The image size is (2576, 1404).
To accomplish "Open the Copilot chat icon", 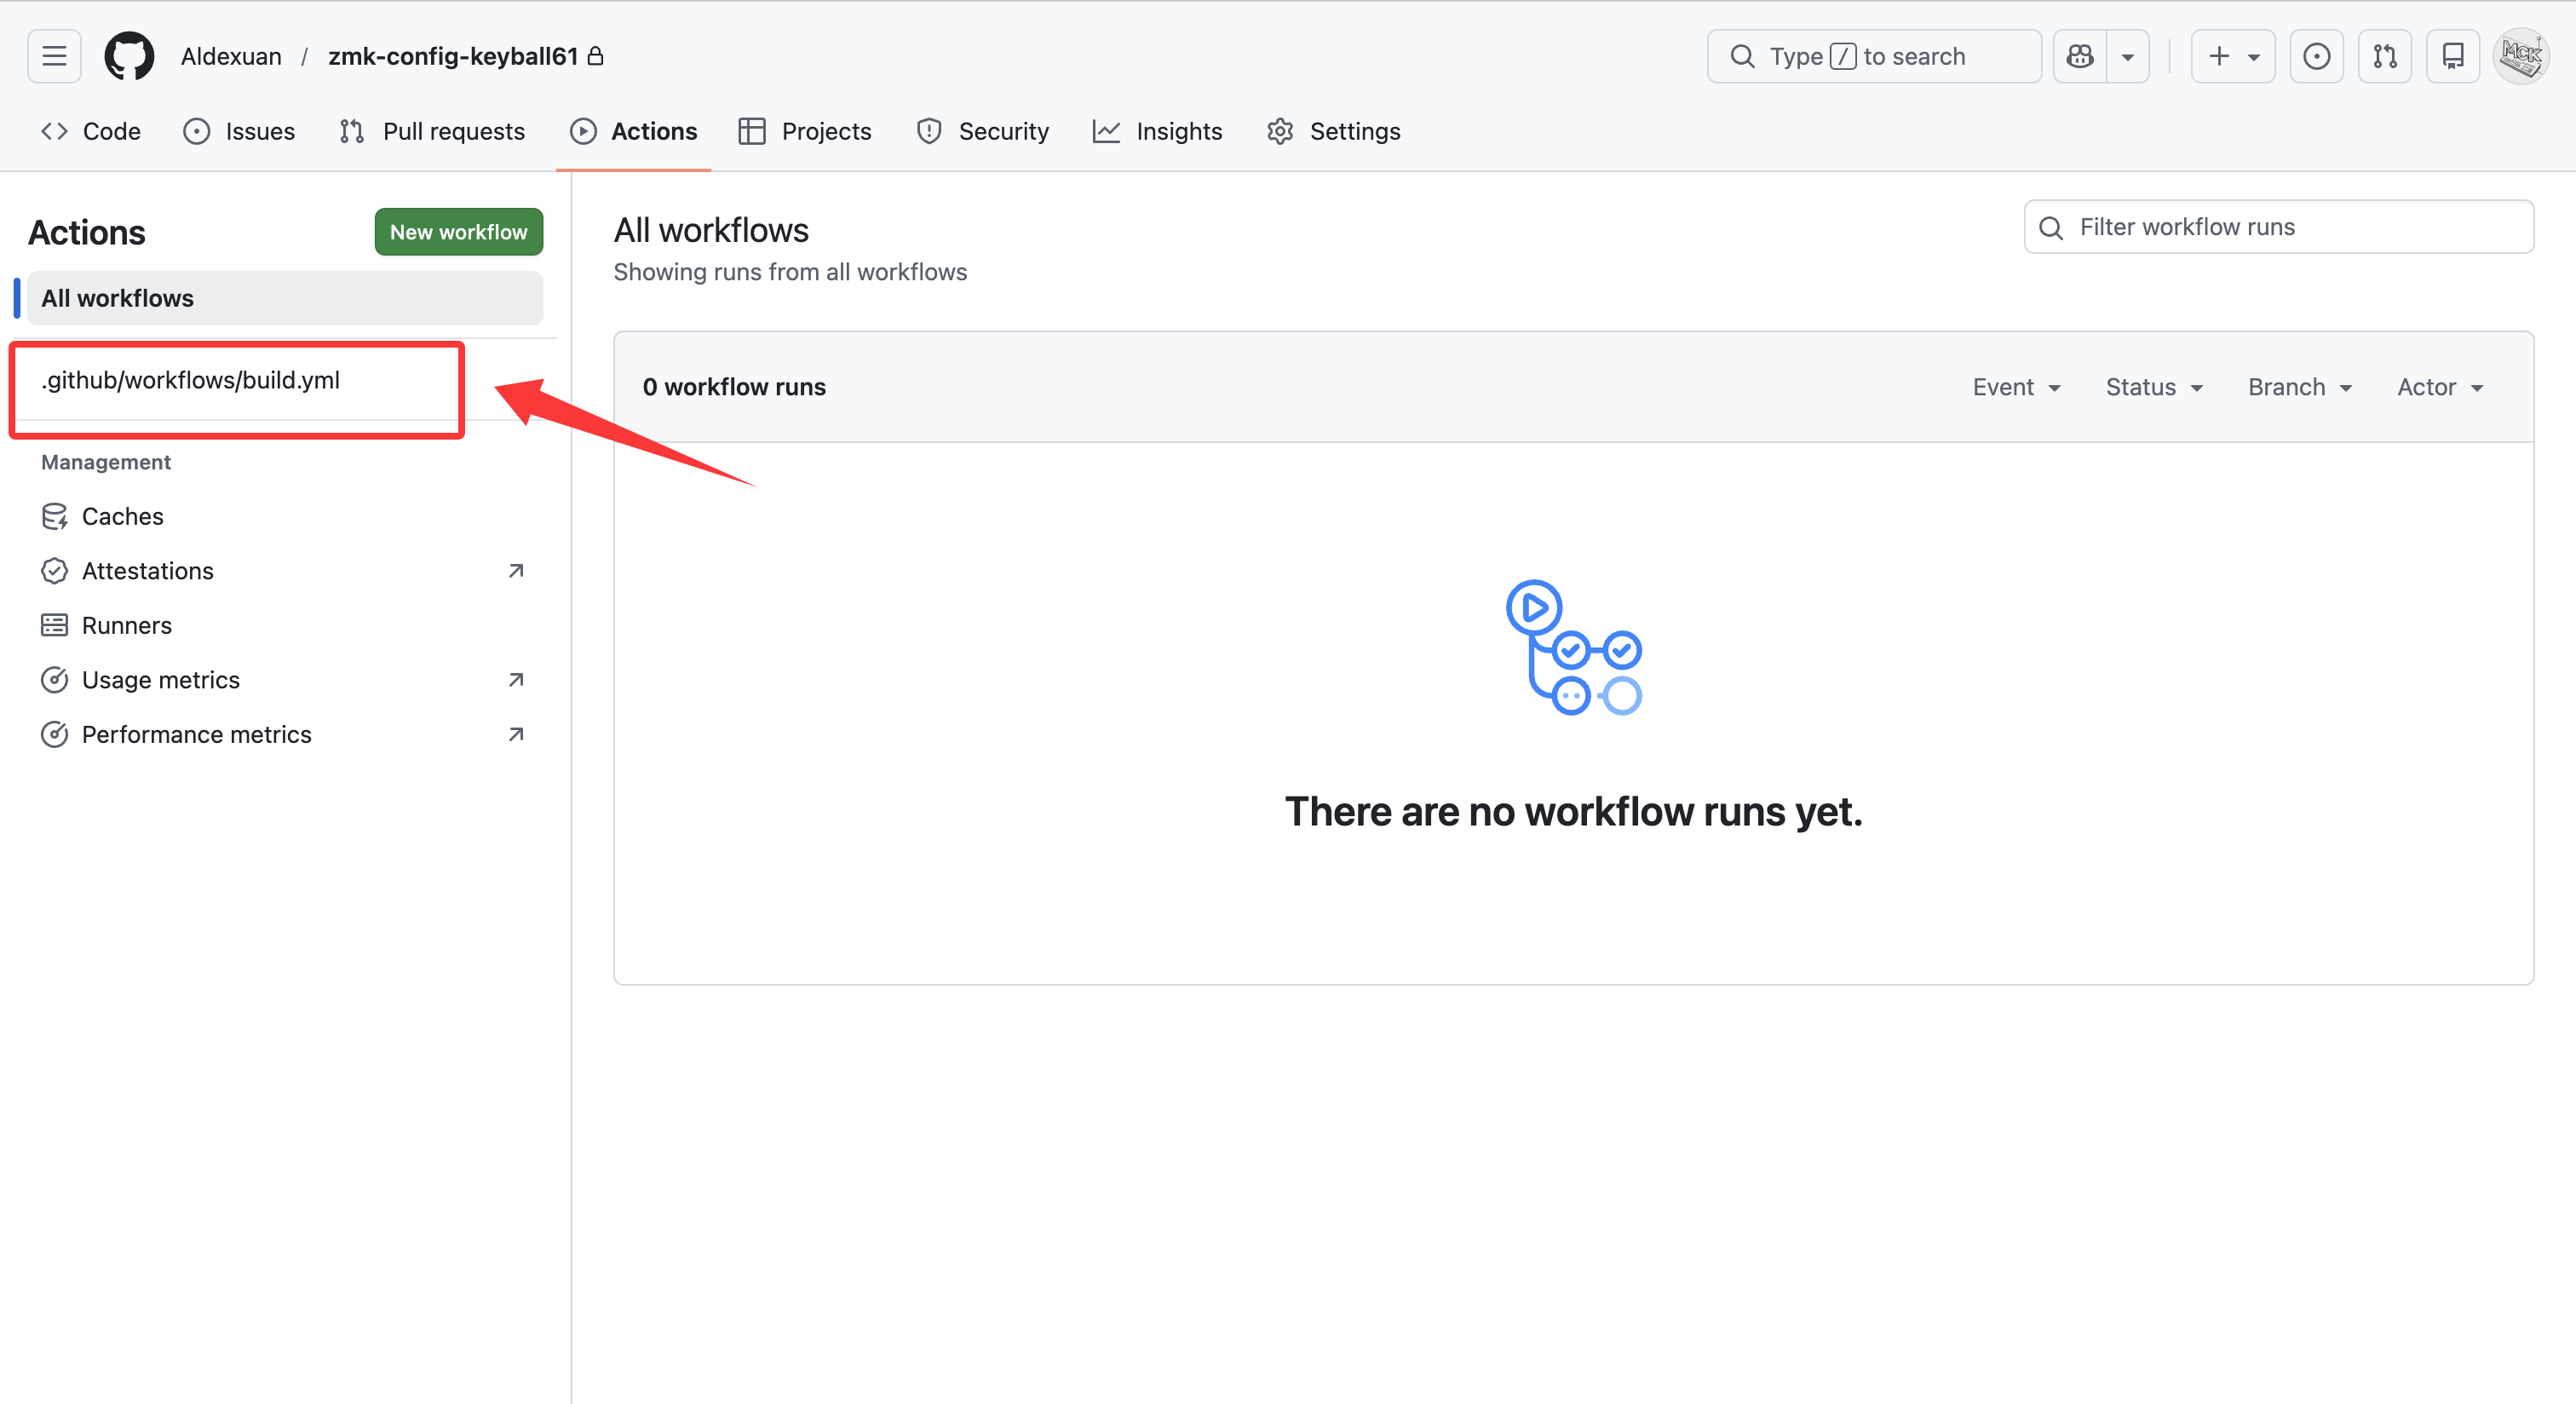I will click(2080, 56).
